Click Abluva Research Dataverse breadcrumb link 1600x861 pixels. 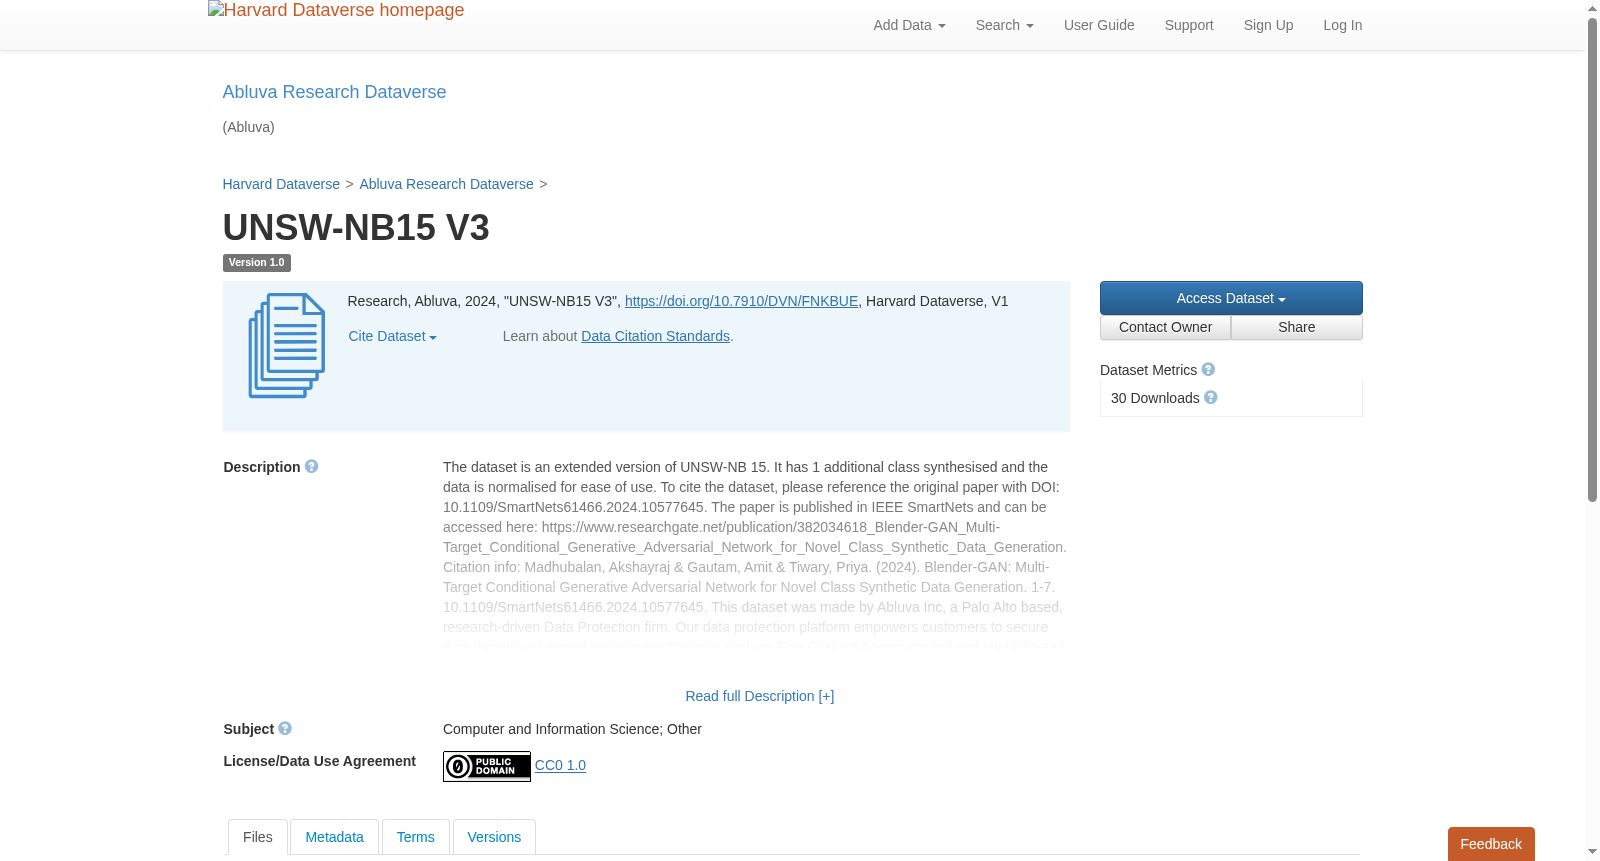(x=446, y=184)
